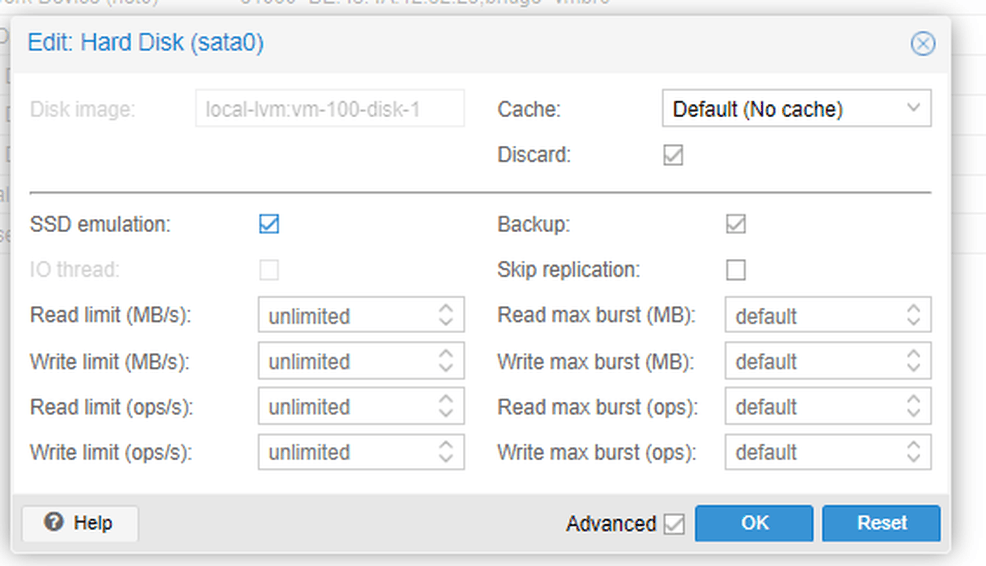This screenshot has width=986, height=566.
Task: Click the OK button
Action: pyautogui.click(x=754, y=523)
